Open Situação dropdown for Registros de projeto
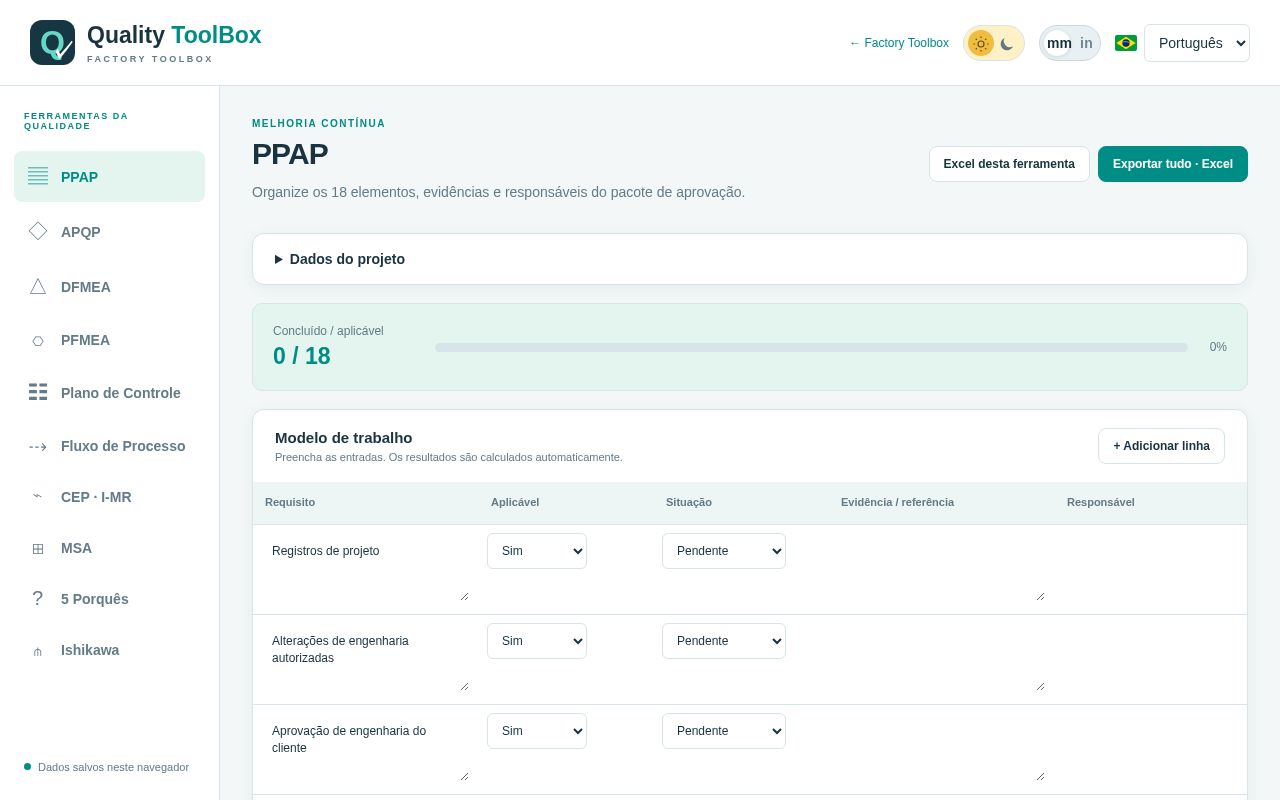The height and width of the screenshot is (800, 1280). click(724, 551)
